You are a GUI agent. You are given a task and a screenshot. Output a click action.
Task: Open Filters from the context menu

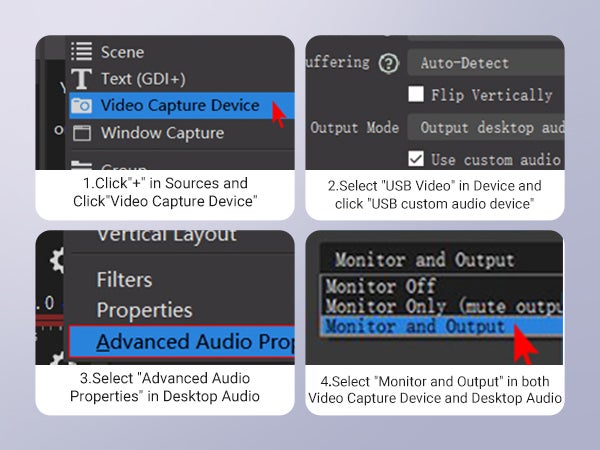[x=124, y=279]
